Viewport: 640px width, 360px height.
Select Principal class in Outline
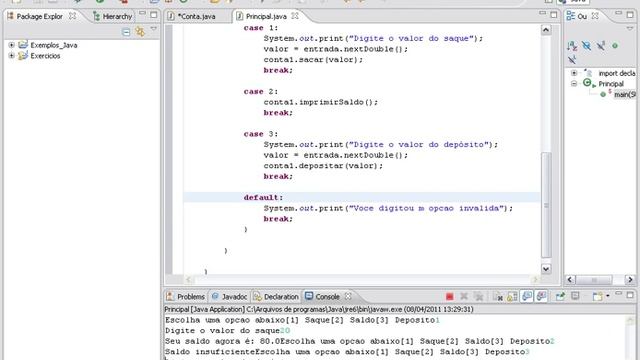[611, 84]
